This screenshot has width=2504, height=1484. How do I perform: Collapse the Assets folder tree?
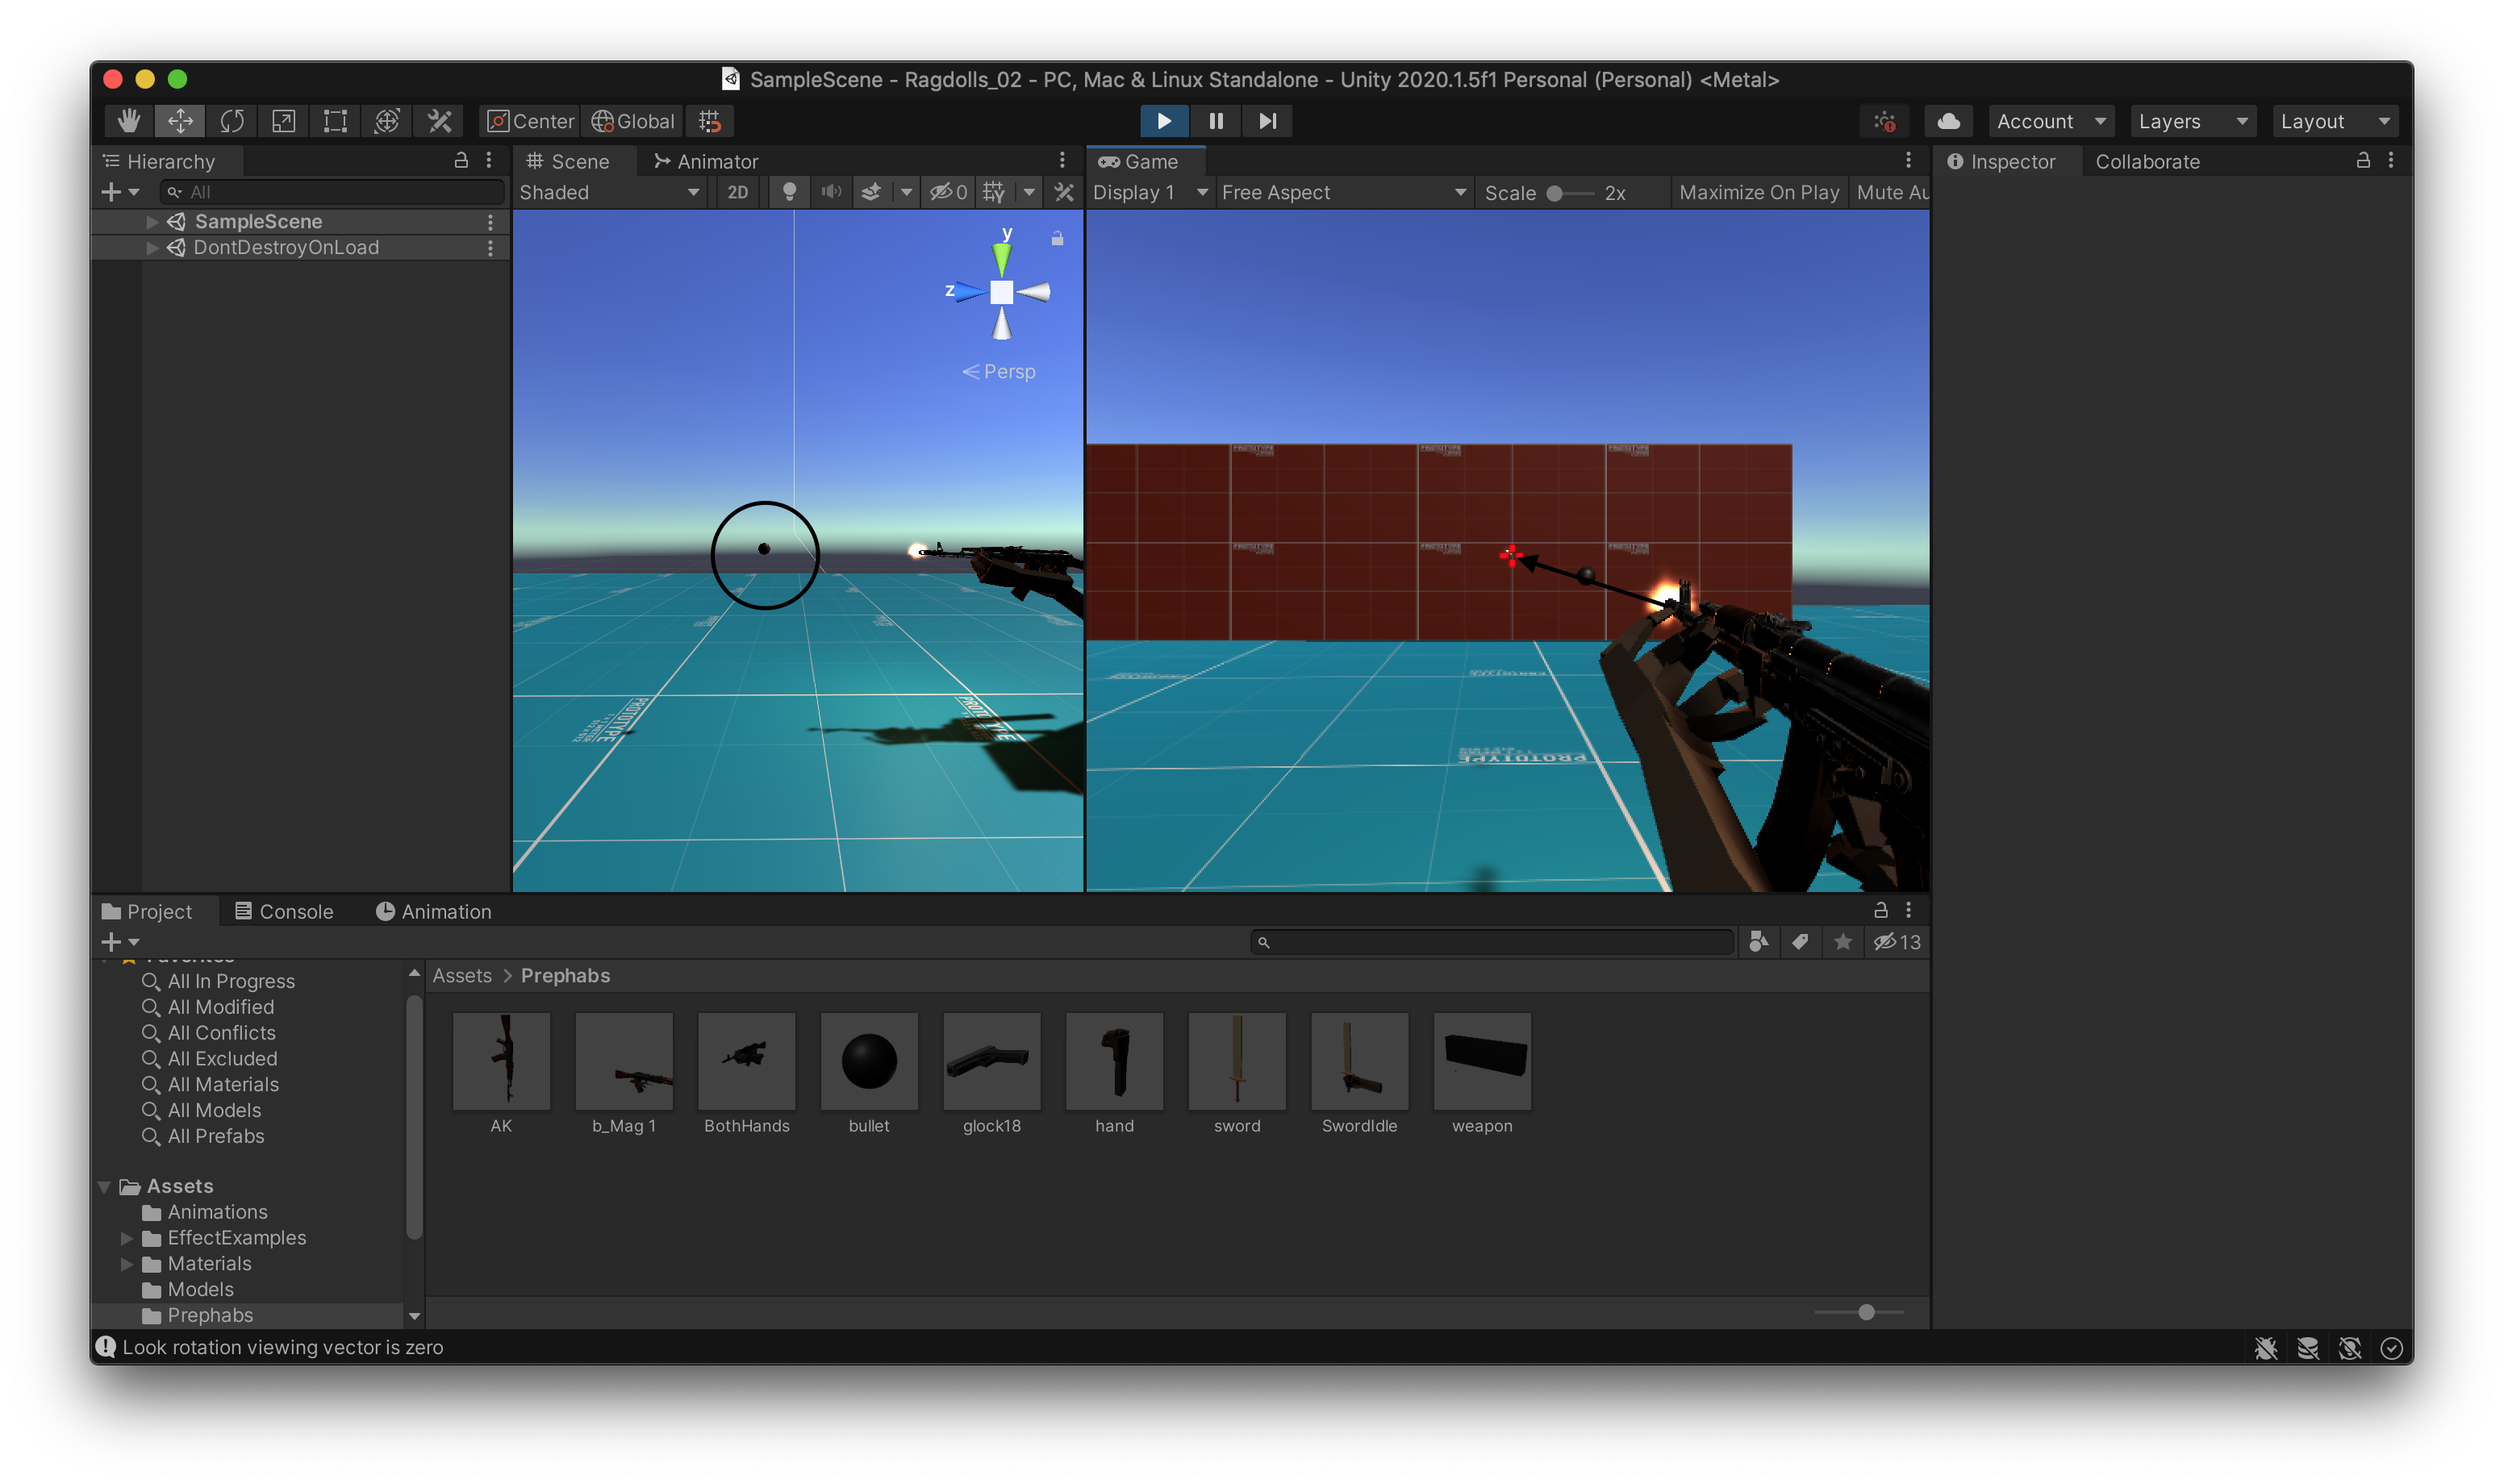[105, 1186]
